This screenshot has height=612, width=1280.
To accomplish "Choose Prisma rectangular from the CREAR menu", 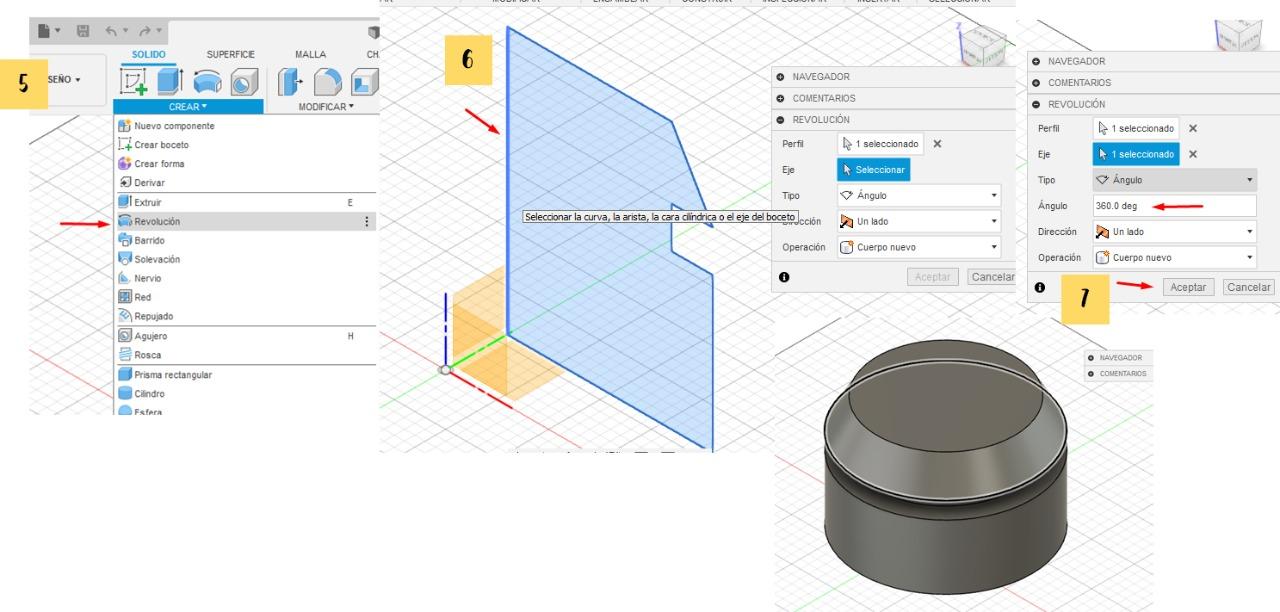I will [245, 375].
